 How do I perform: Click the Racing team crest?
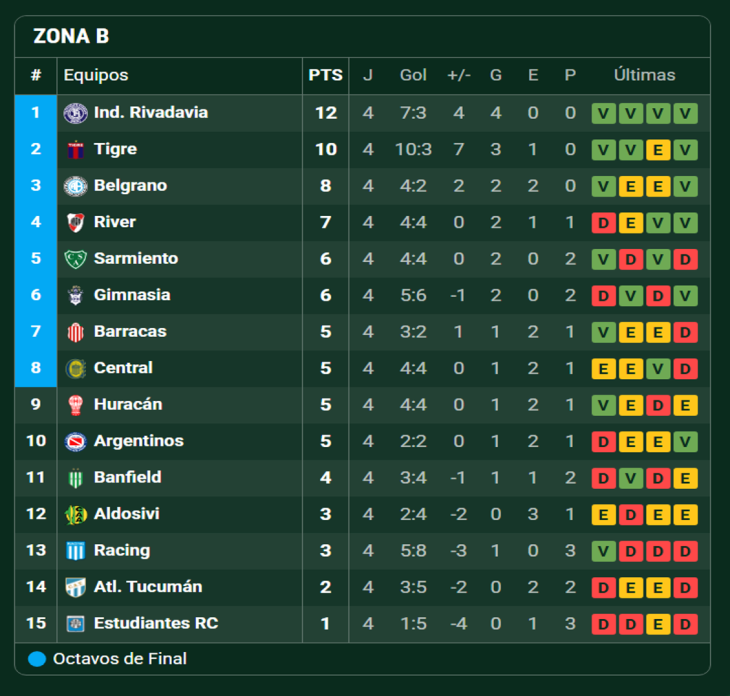pos(75,551)
